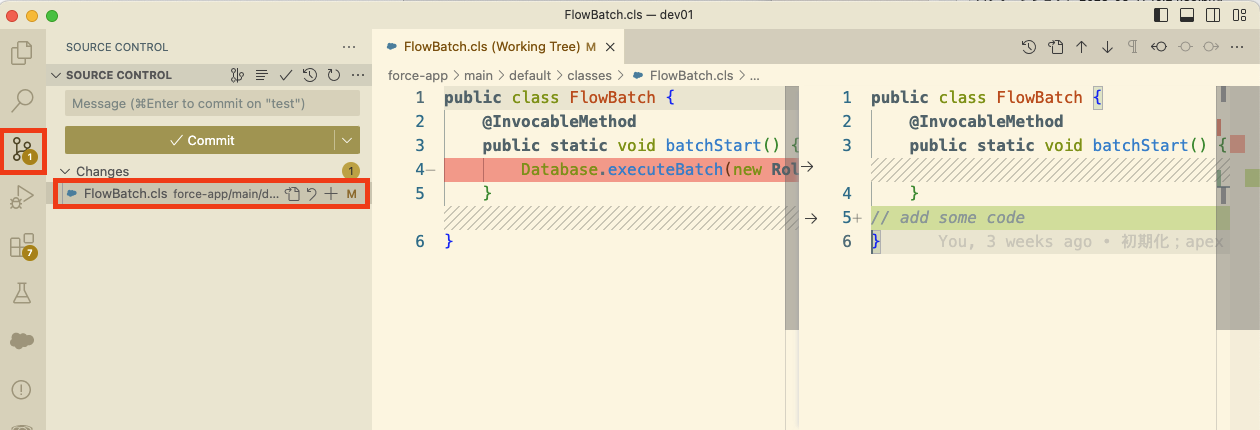This screenshot has width=1260, height=430.
Task: Open the Run and Debug view
Action: coord(22,197)
